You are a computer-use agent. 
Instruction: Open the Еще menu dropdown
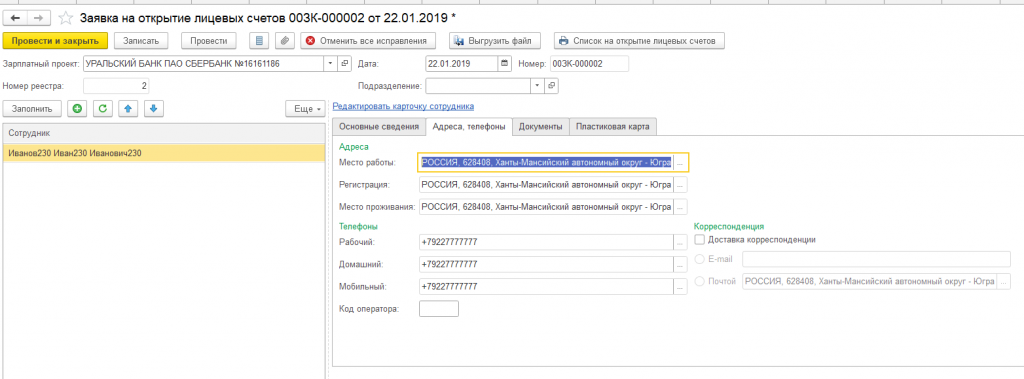[306, 109]
